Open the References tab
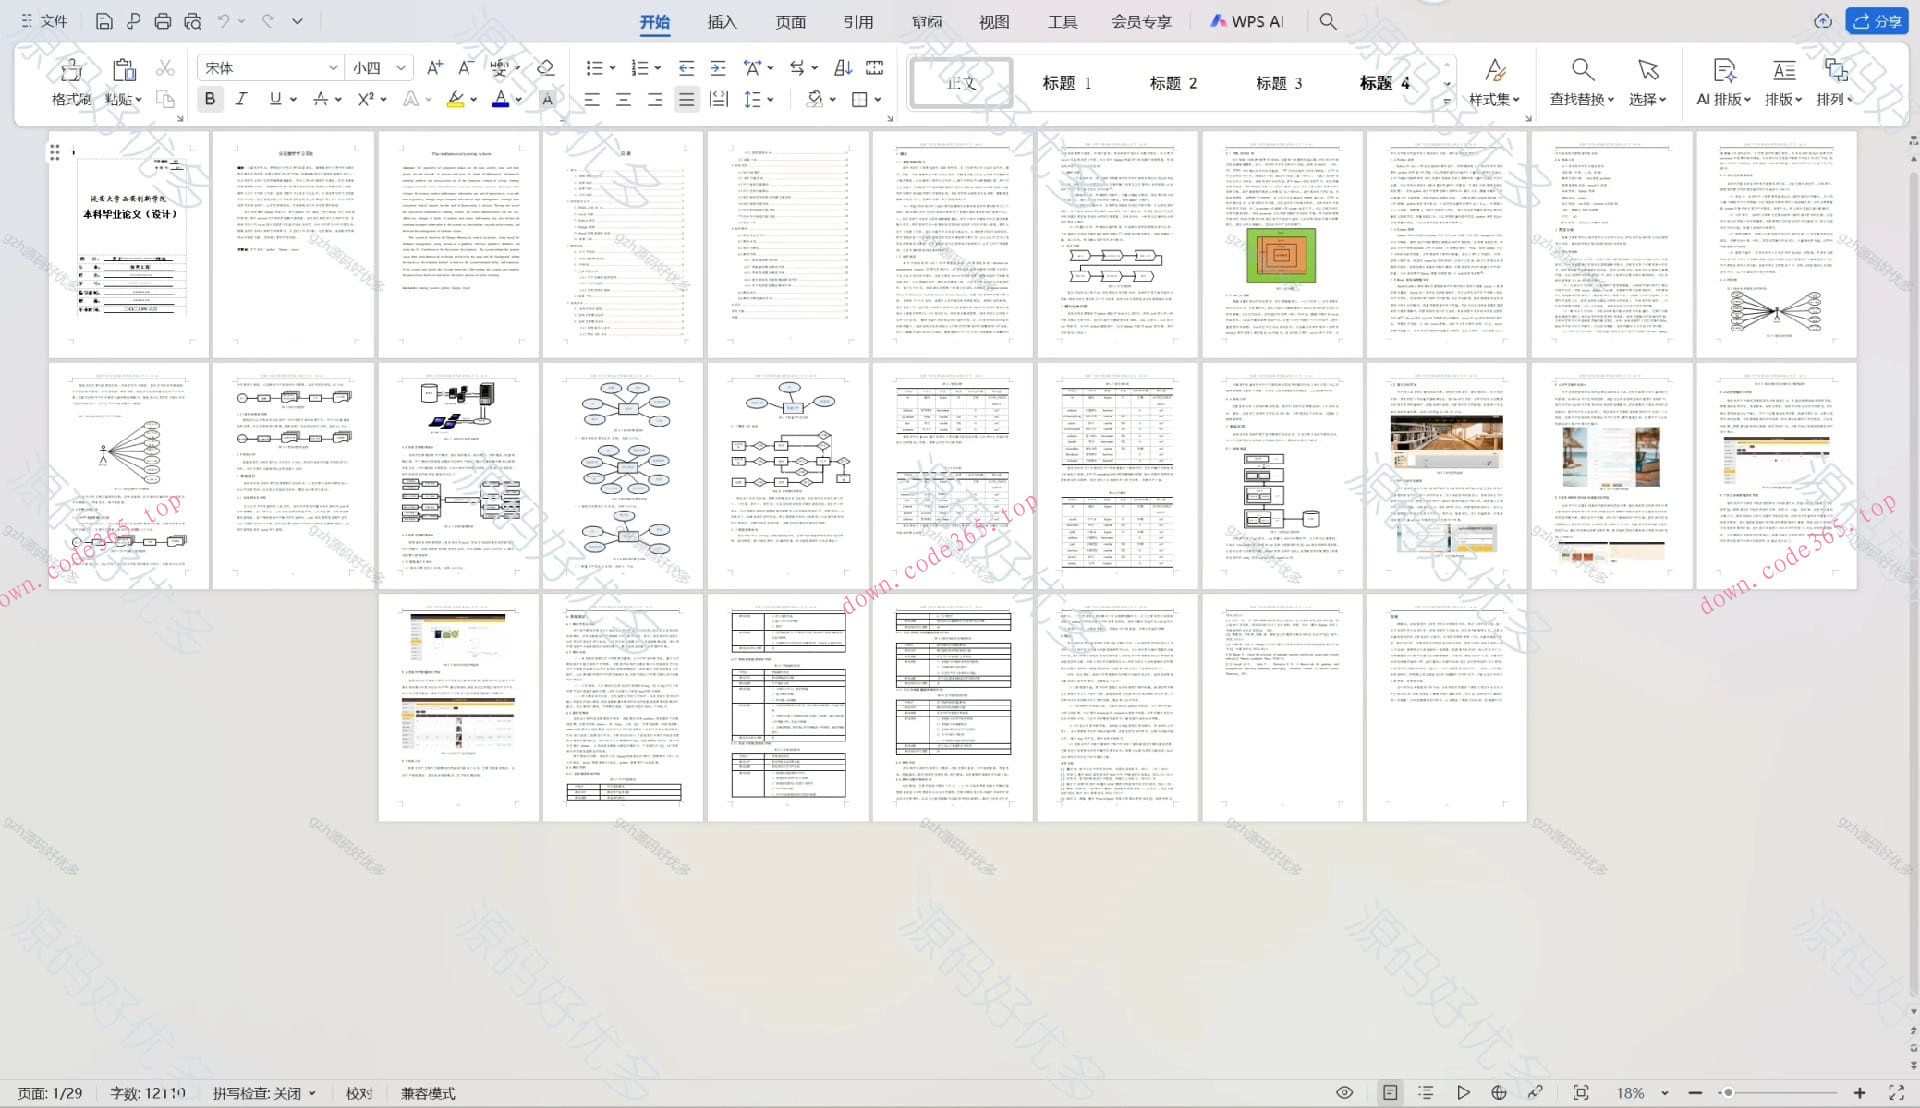This screenshot has height=1108, width=1920. coord(857,22)
